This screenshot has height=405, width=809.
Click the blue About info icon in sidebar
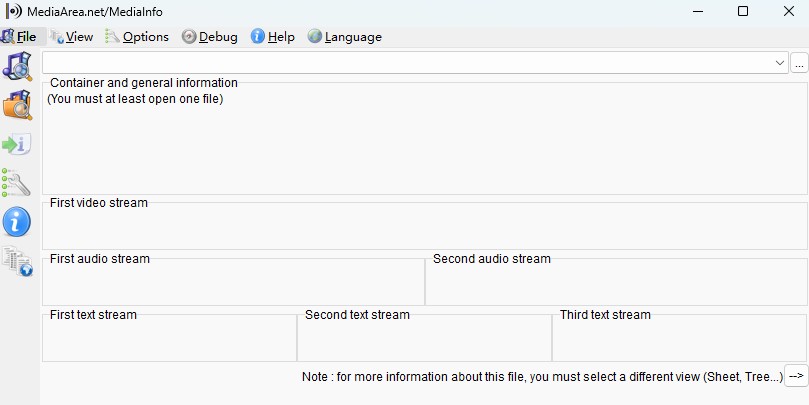[18, 221]
